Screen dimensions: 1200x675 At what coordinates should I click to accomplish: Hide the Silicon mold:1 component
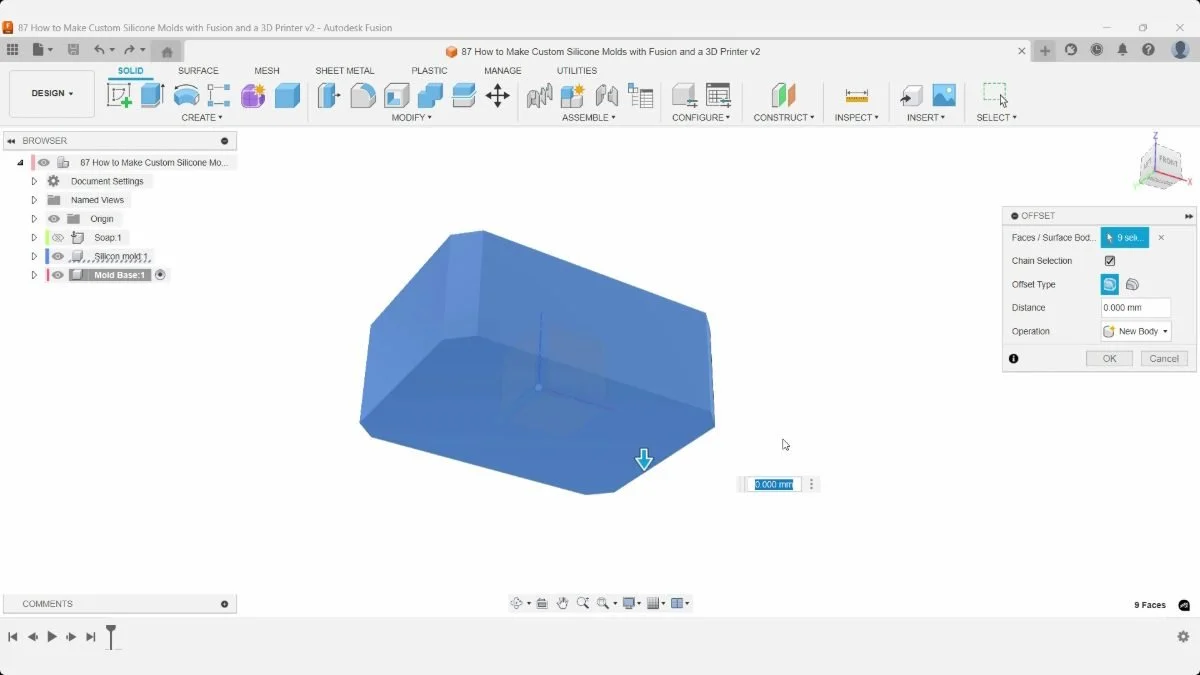click(57, 256)
